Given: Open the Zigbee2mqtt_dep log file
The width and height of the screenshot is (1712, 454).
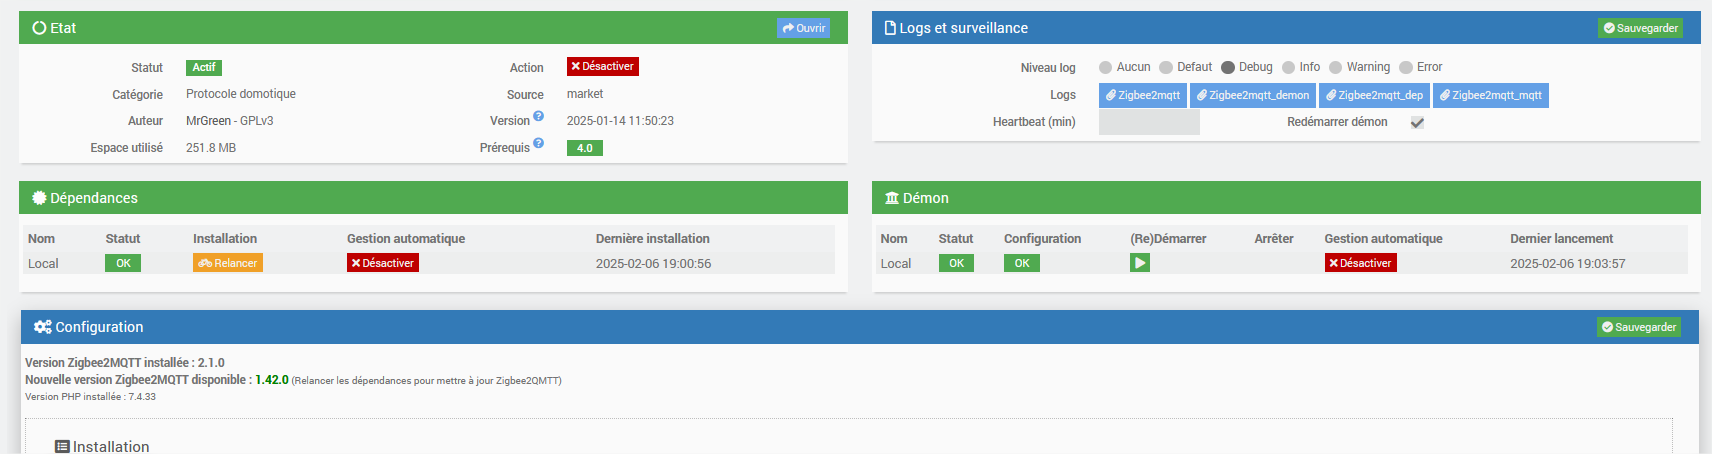Looking at the screenshot, I should (x=1374, y=95).
